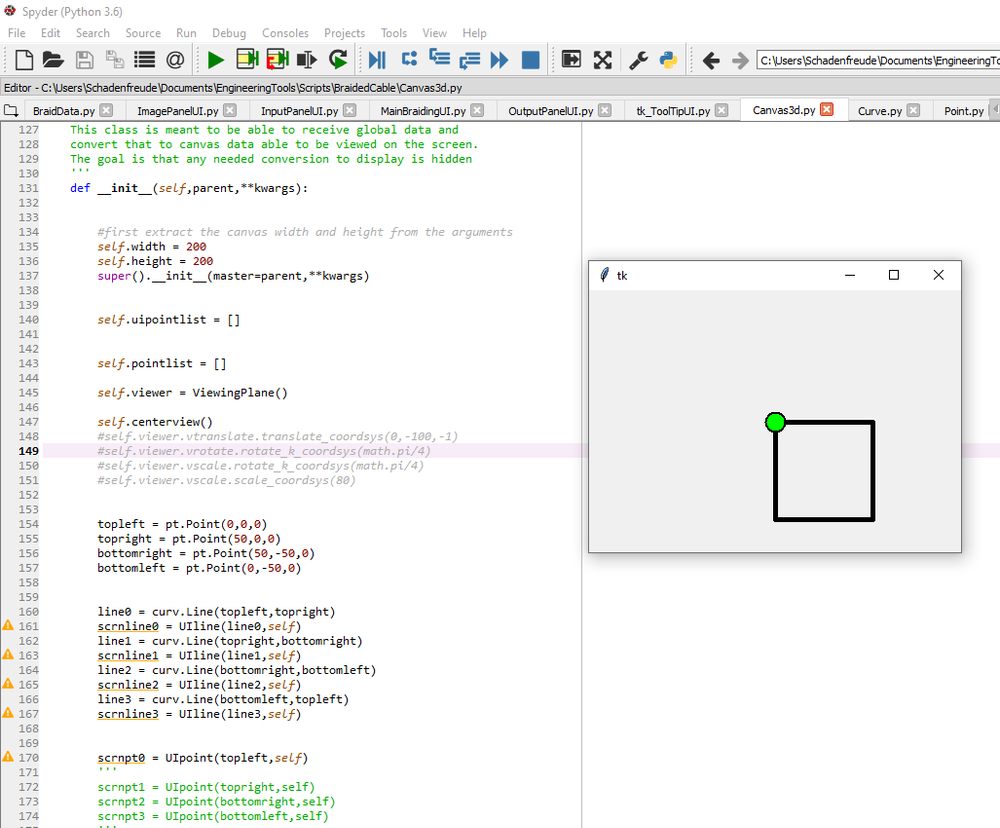The width and height of the screenshot is (1000, 828).
Task: Click the Run until return icon
Action: click(470, 60)
